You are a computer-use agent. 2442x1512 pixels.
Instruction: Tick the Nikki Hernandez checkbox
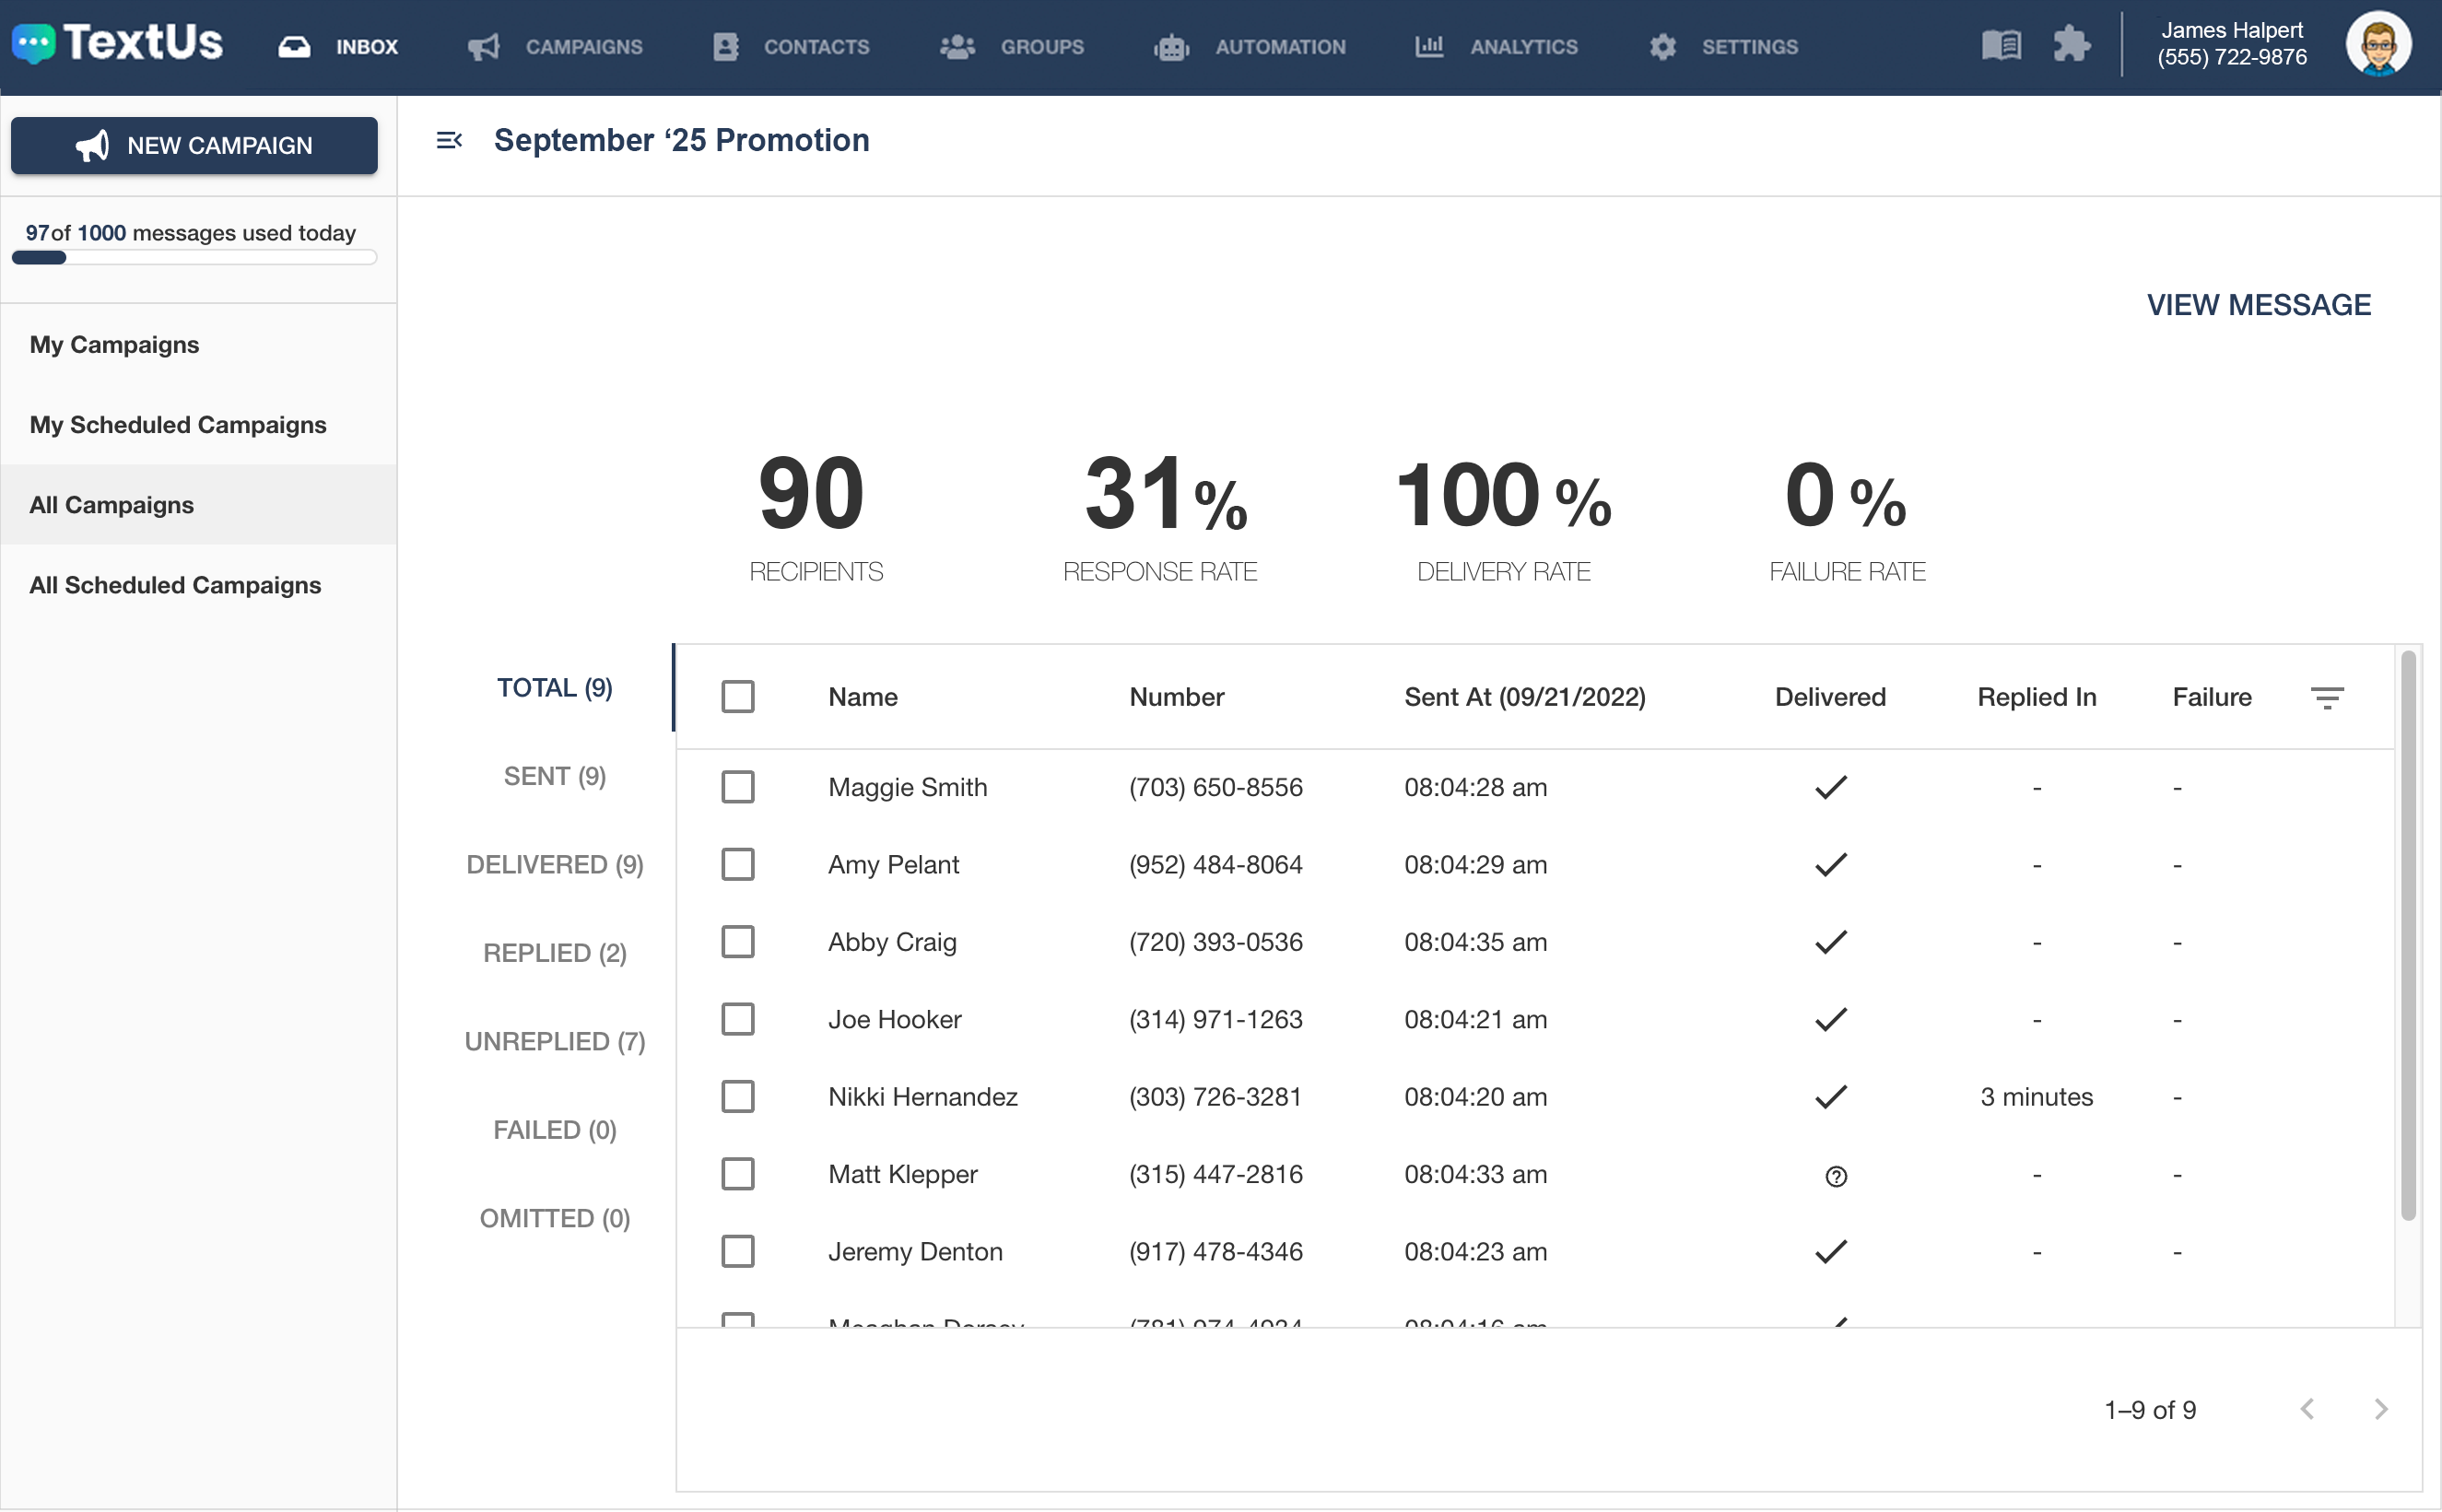(x=738, y=1097)
